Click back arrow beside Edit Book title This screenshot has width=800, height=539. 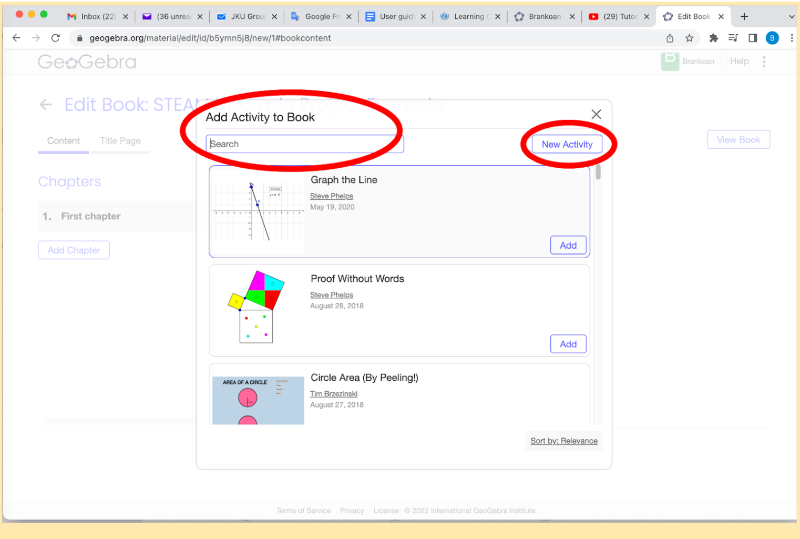click(x=46, y=105)
